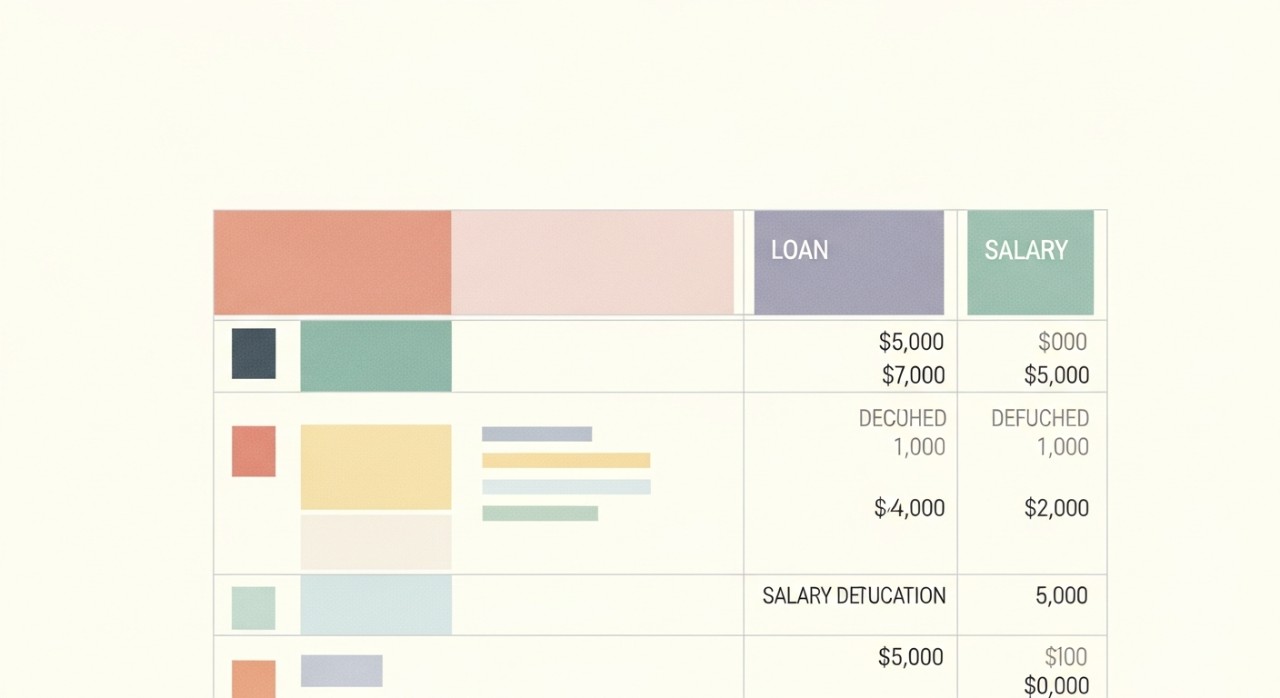
Task: Click the gray-blue bar at top of bar list
Action: point(537,434)
